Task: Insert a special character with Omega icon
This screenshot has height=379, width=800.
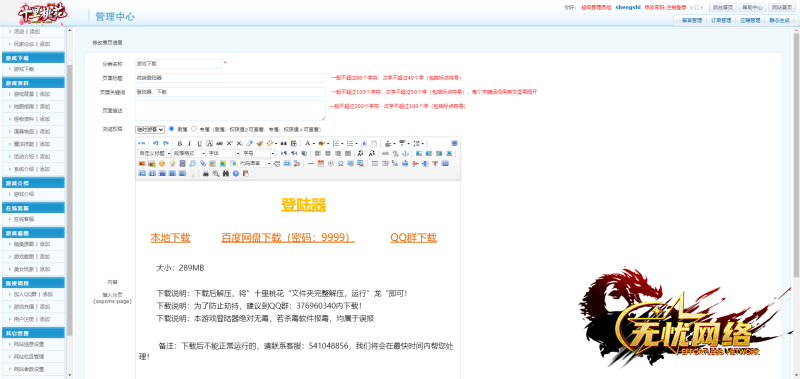Action: (x=340, y=164)
